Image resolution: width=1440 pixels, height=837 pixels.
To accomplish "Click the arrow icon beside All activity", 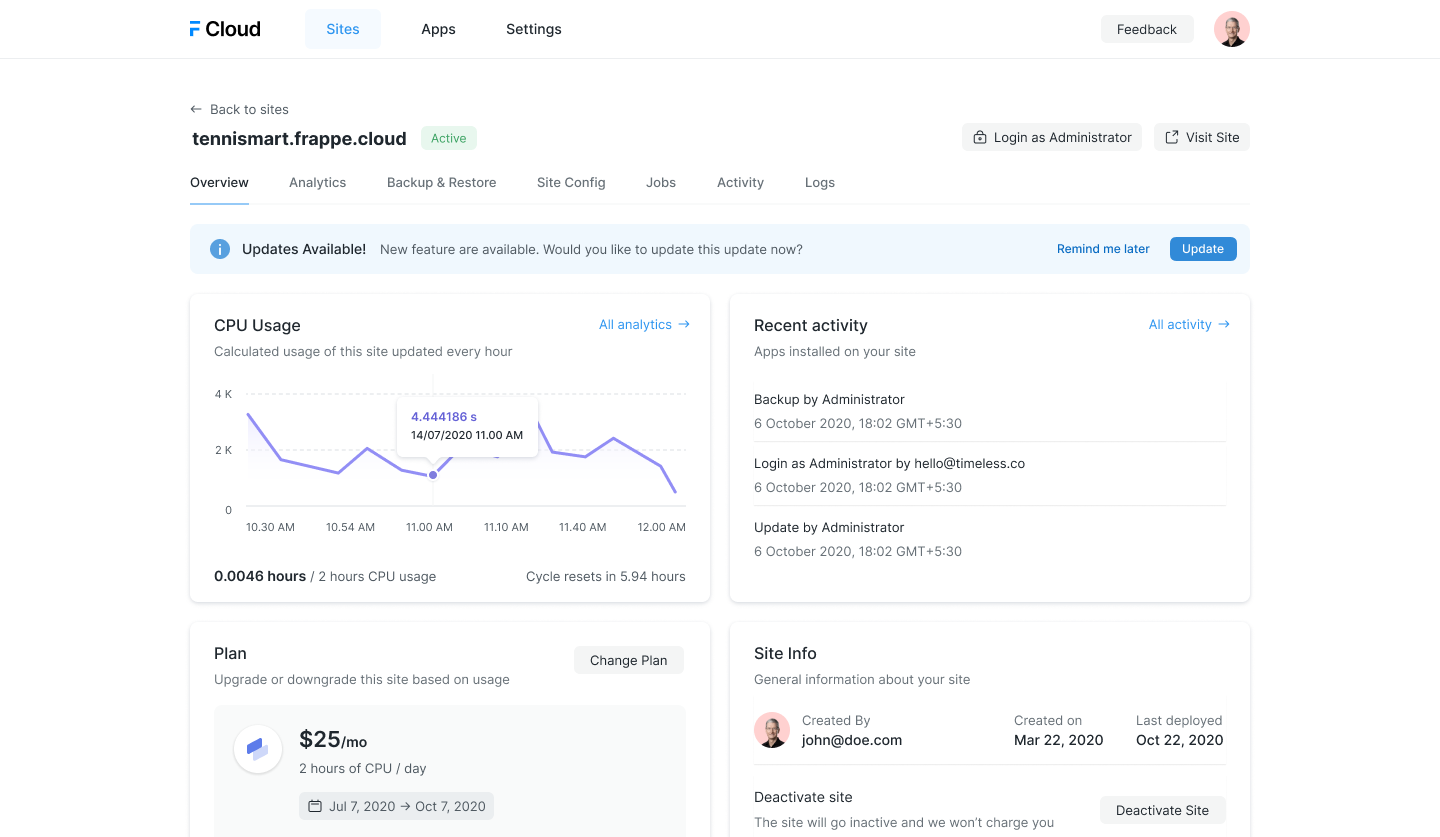I will [1224, 324].
